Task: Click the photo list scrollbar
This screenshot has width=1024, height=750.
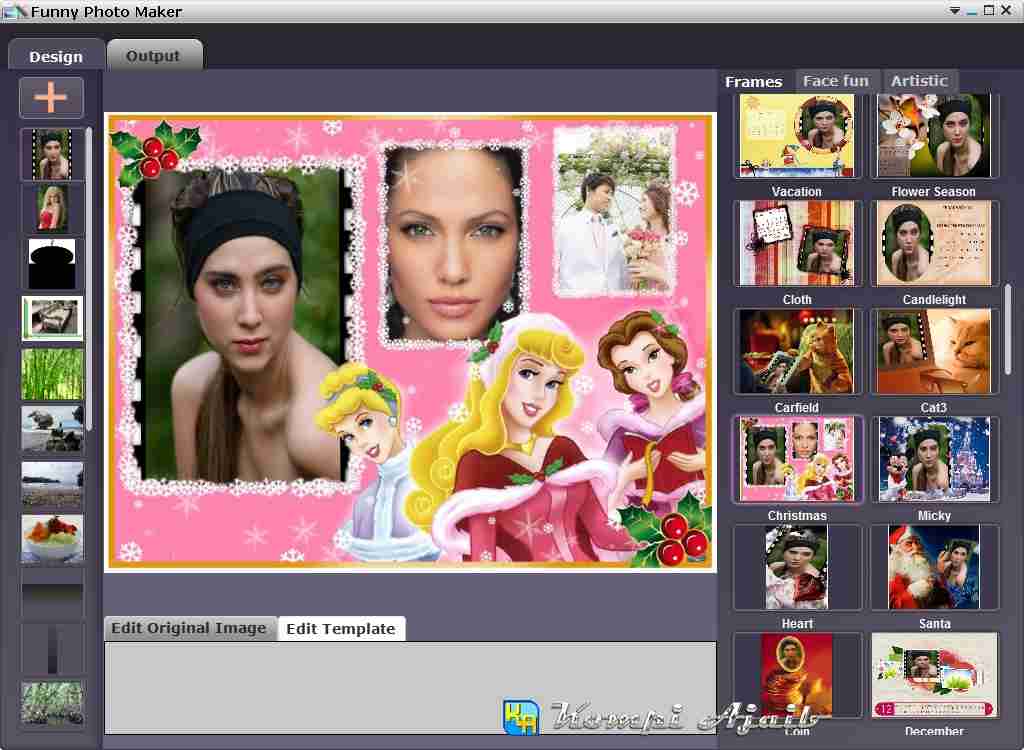Action: [89, 279]
